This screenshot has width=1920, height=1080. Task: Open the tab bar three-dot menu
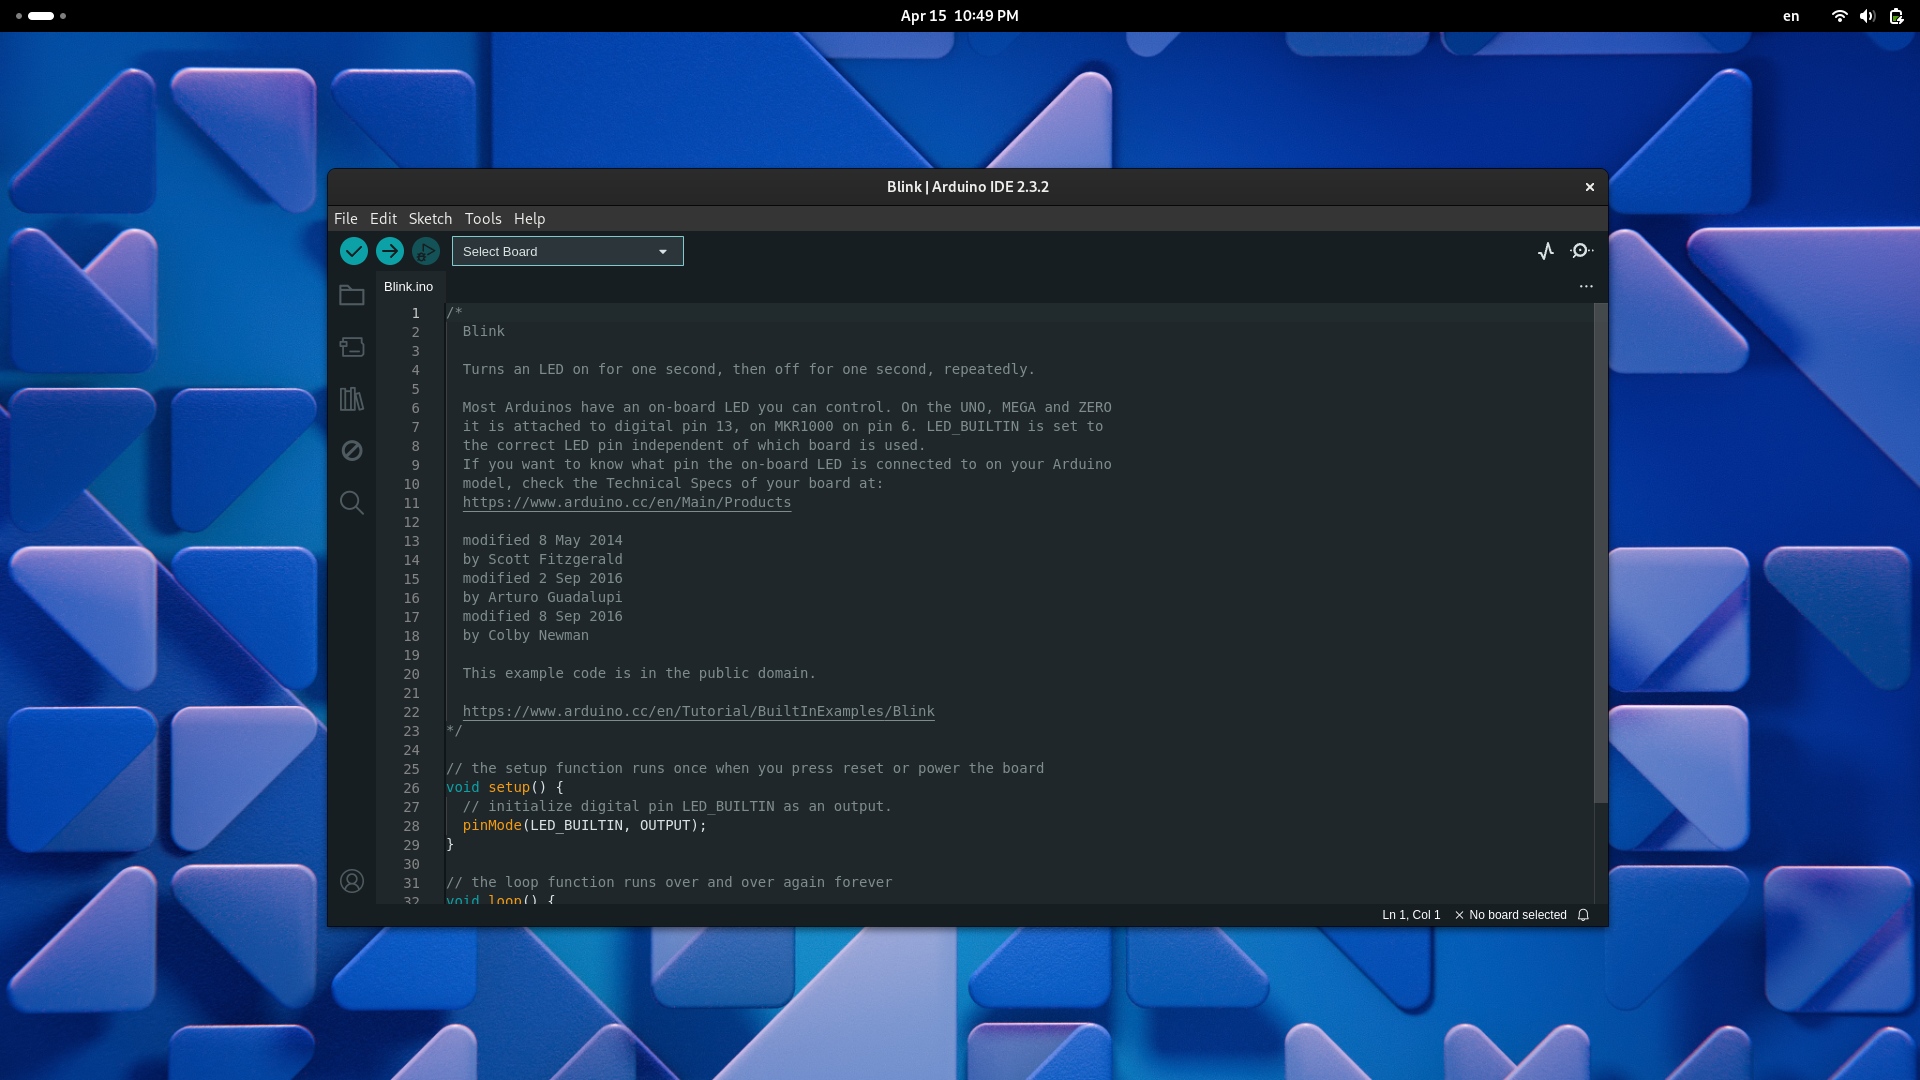pyautogui.click(x=1586, y=286)
